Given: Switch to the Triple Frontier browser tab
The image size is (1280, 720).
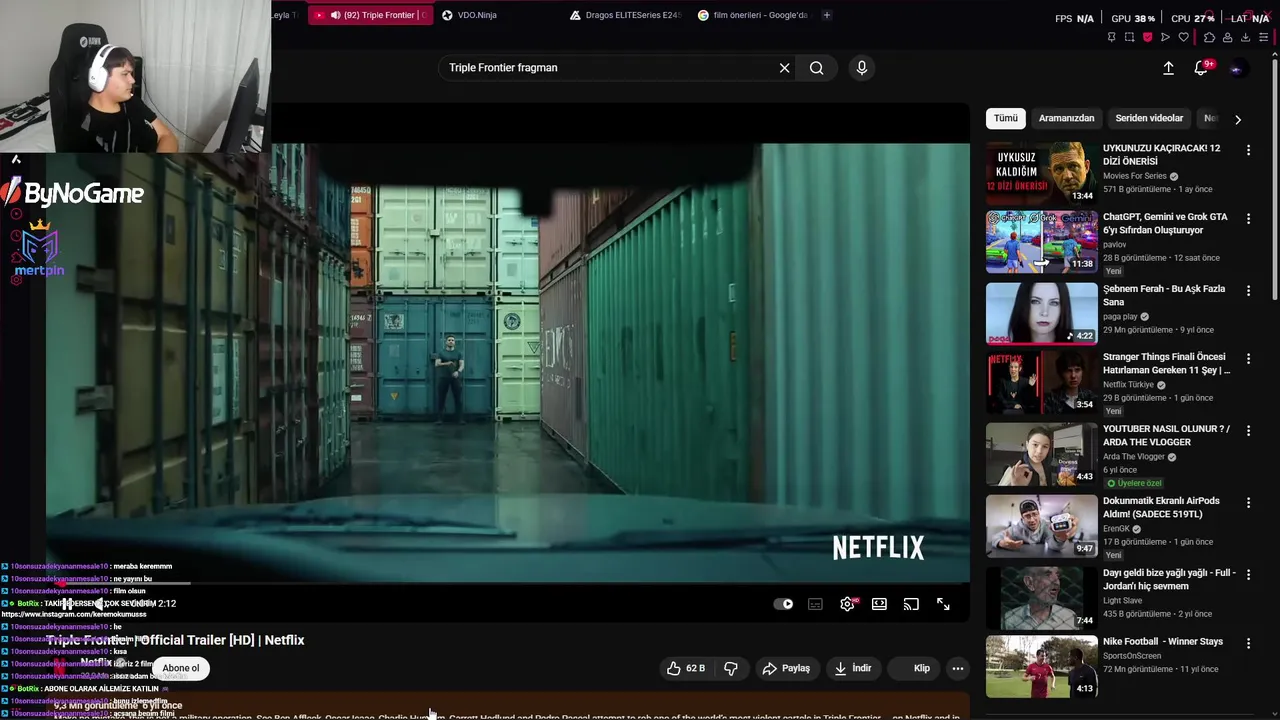Looking at the screenshot, I should coord(371,15).
